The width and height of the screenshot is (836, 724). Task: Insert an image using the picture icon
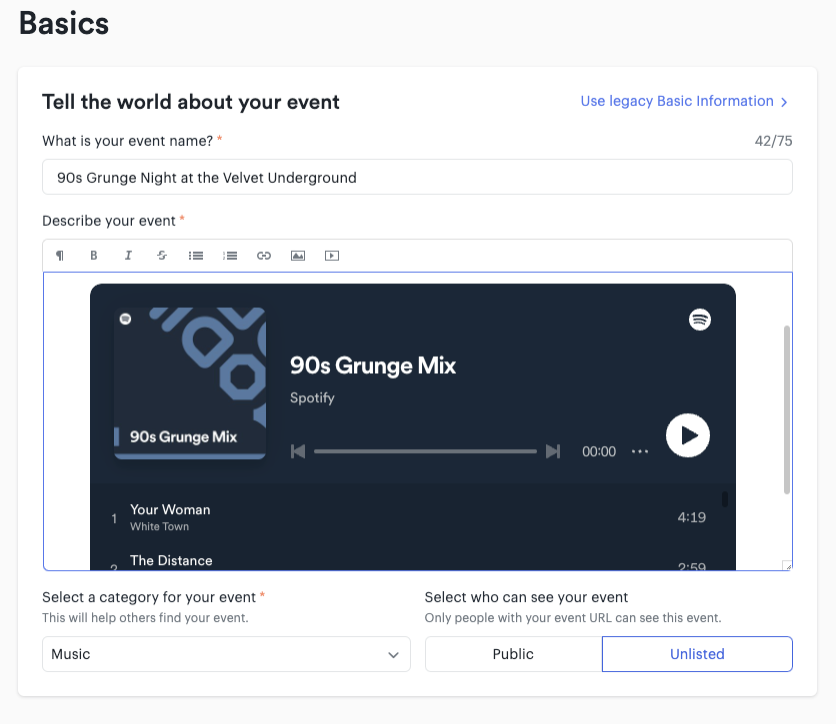[x=298, y=256]
